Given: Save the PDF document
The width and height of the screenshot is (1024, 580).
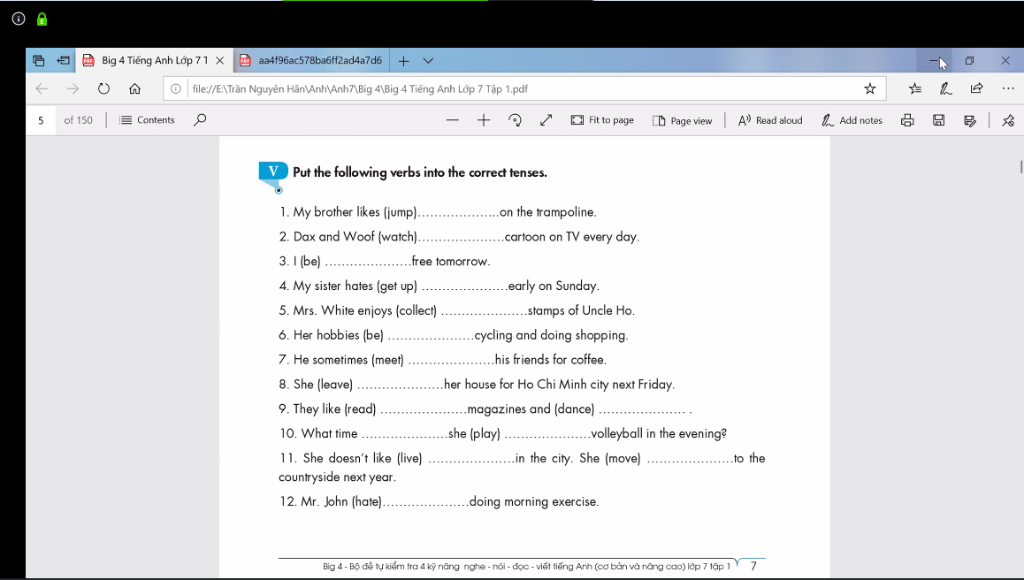Looking at the screenshot, I should point(938,120).
